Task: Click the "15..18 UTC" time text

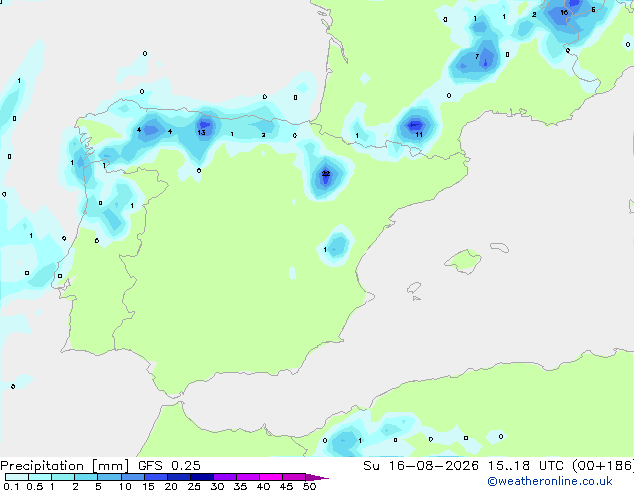Action: click(525, 466)
